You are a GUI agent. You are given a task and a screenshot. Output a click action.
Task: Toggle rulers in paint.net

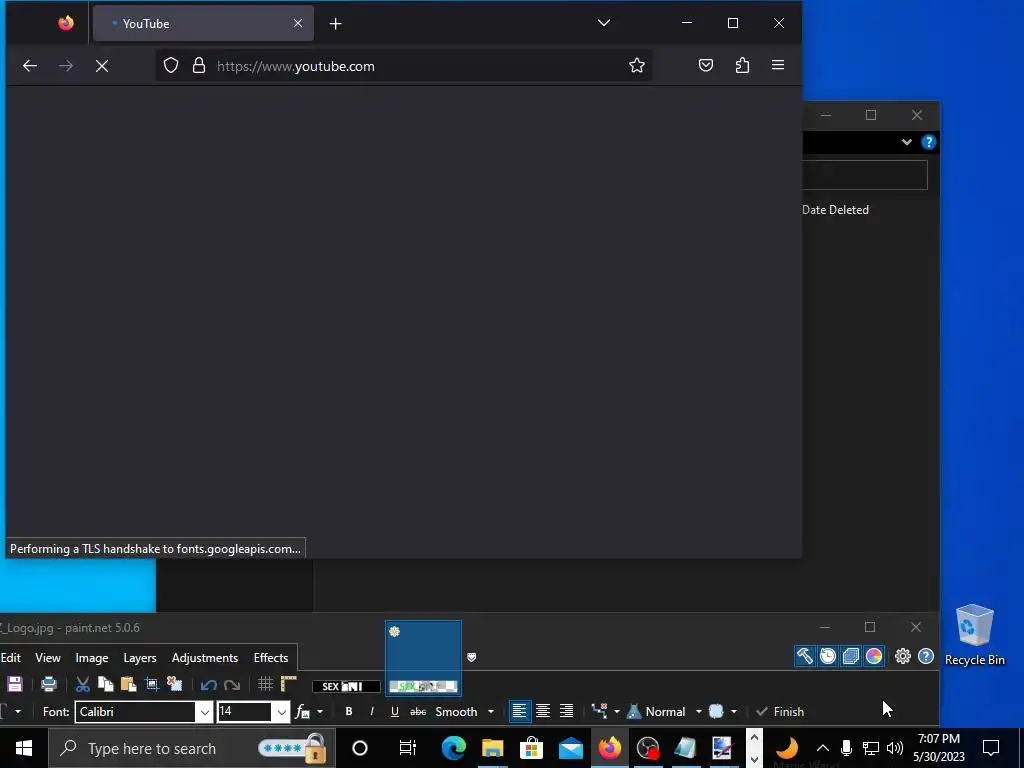click(289, 684)
